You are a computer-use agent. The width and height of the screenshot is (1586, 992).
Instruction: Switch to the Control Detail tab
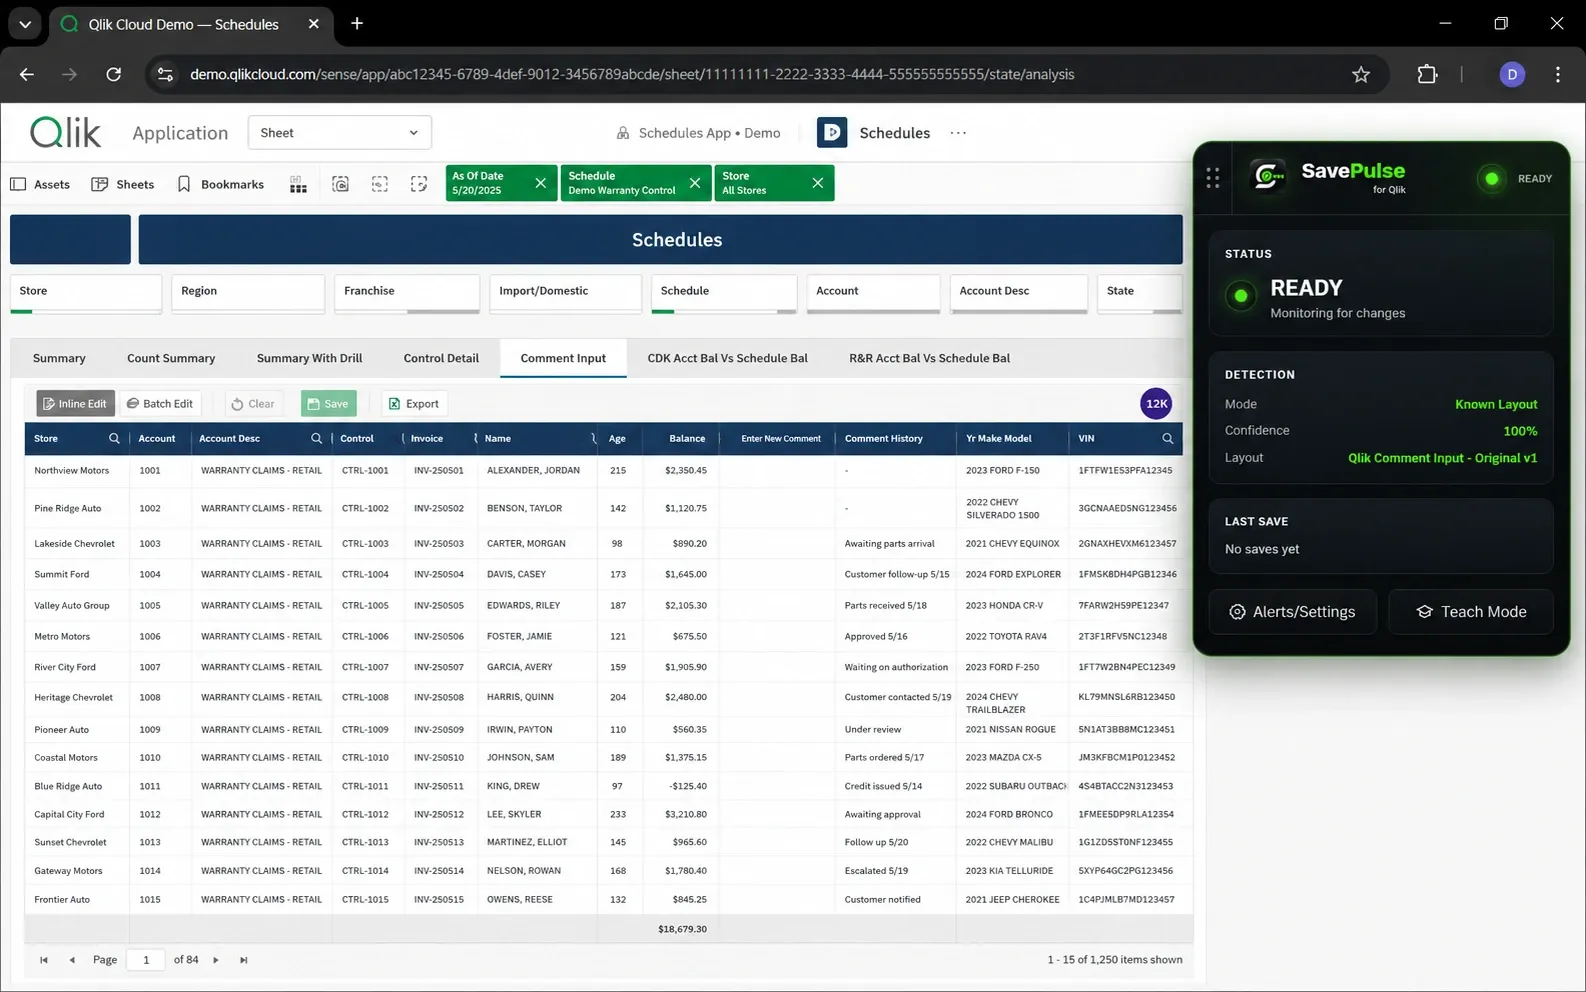(x=441, y=358)
